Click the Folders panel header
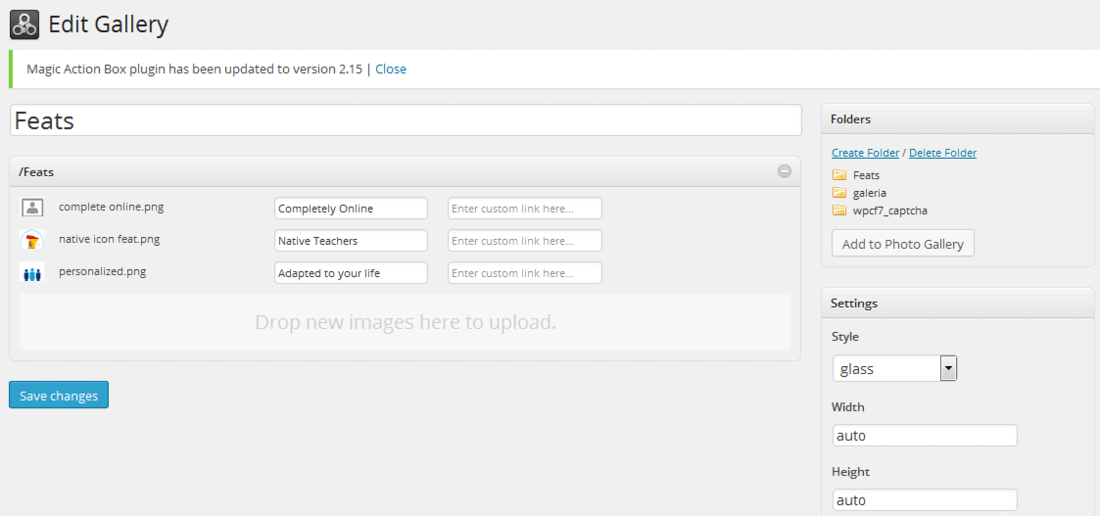 coord(958,119)
